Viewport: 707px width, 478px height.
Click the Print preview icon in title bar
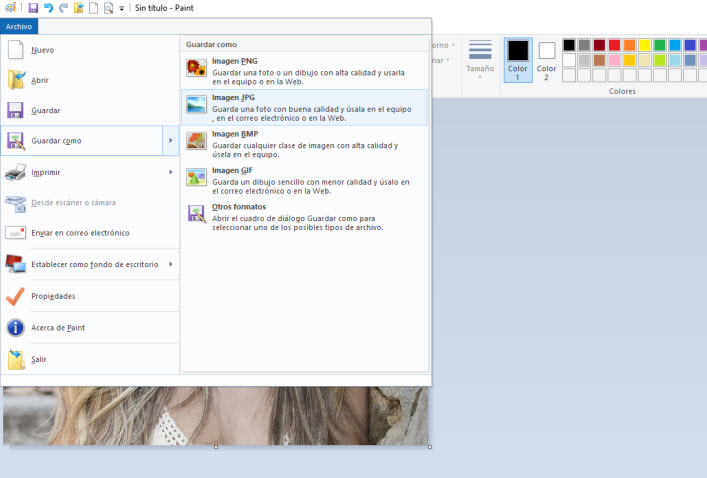pos(108,8)
